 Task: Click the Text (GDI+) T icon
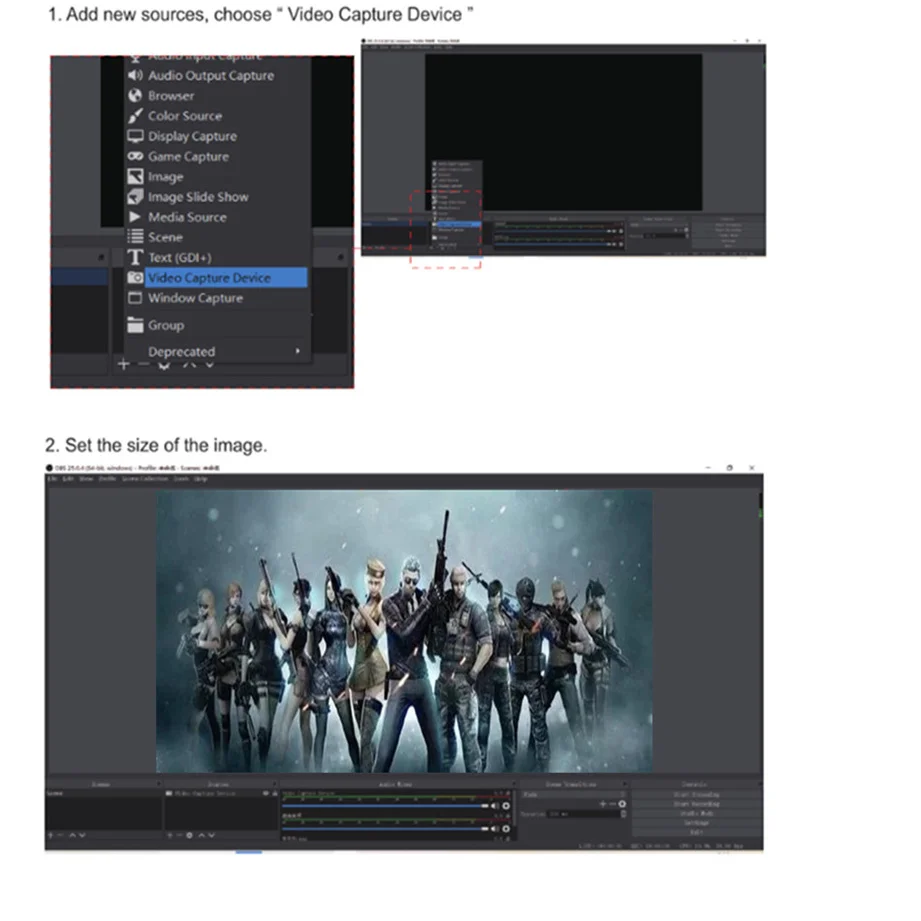click(x=136, y=257)
